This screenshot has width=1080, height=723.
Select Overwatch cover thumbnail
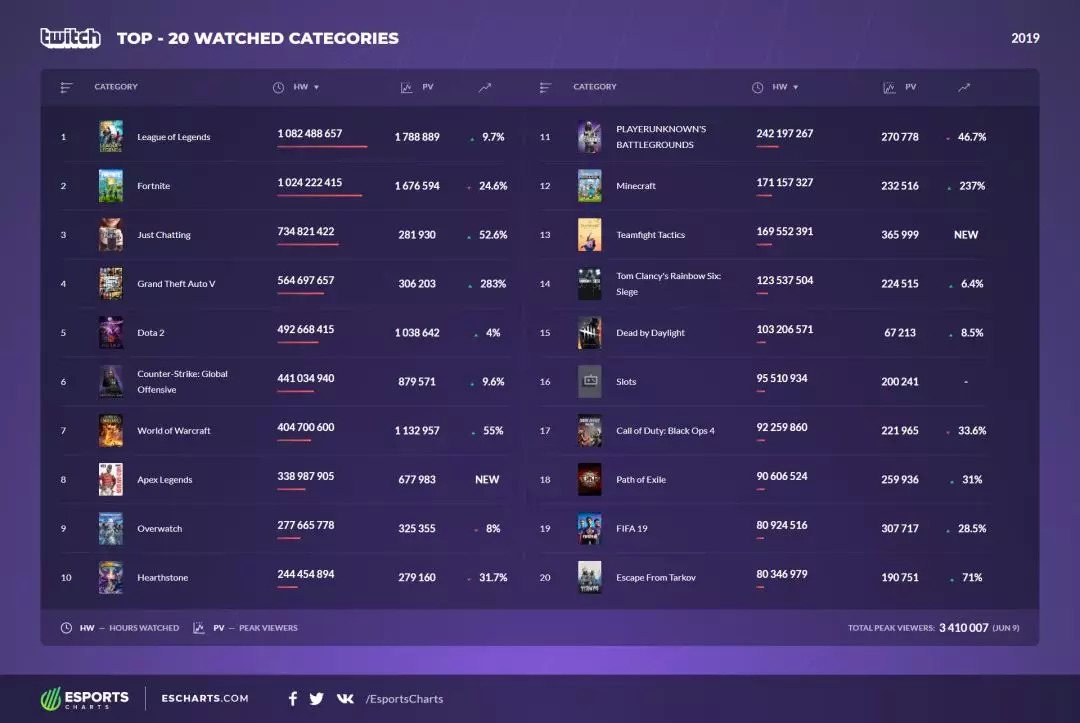111,528
